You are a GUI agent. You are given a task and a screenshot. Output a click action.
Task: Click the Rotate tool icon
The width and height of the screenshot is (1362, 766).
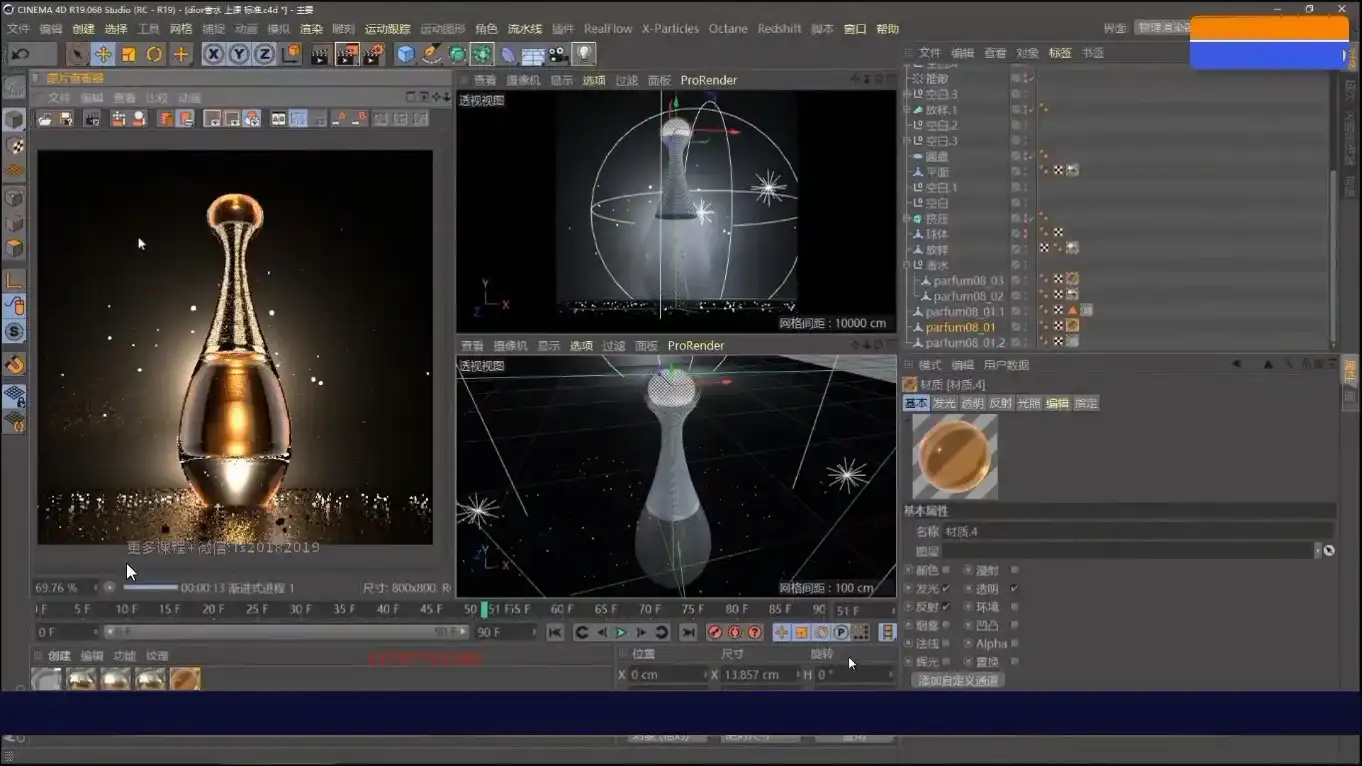[154, 54]
